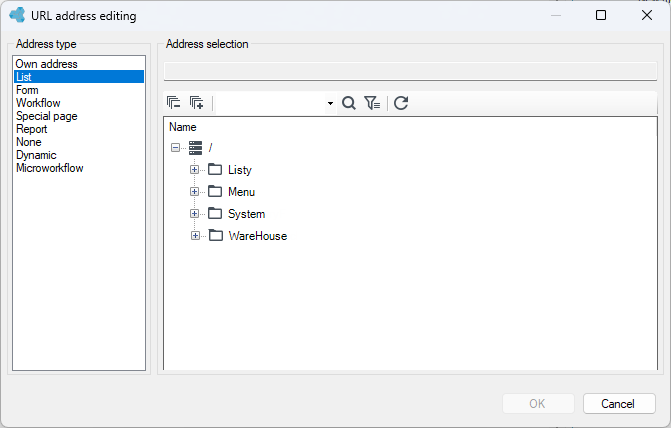Select the Menu tree item label
This screenshot has height=428, width=671.
[241, 192]
